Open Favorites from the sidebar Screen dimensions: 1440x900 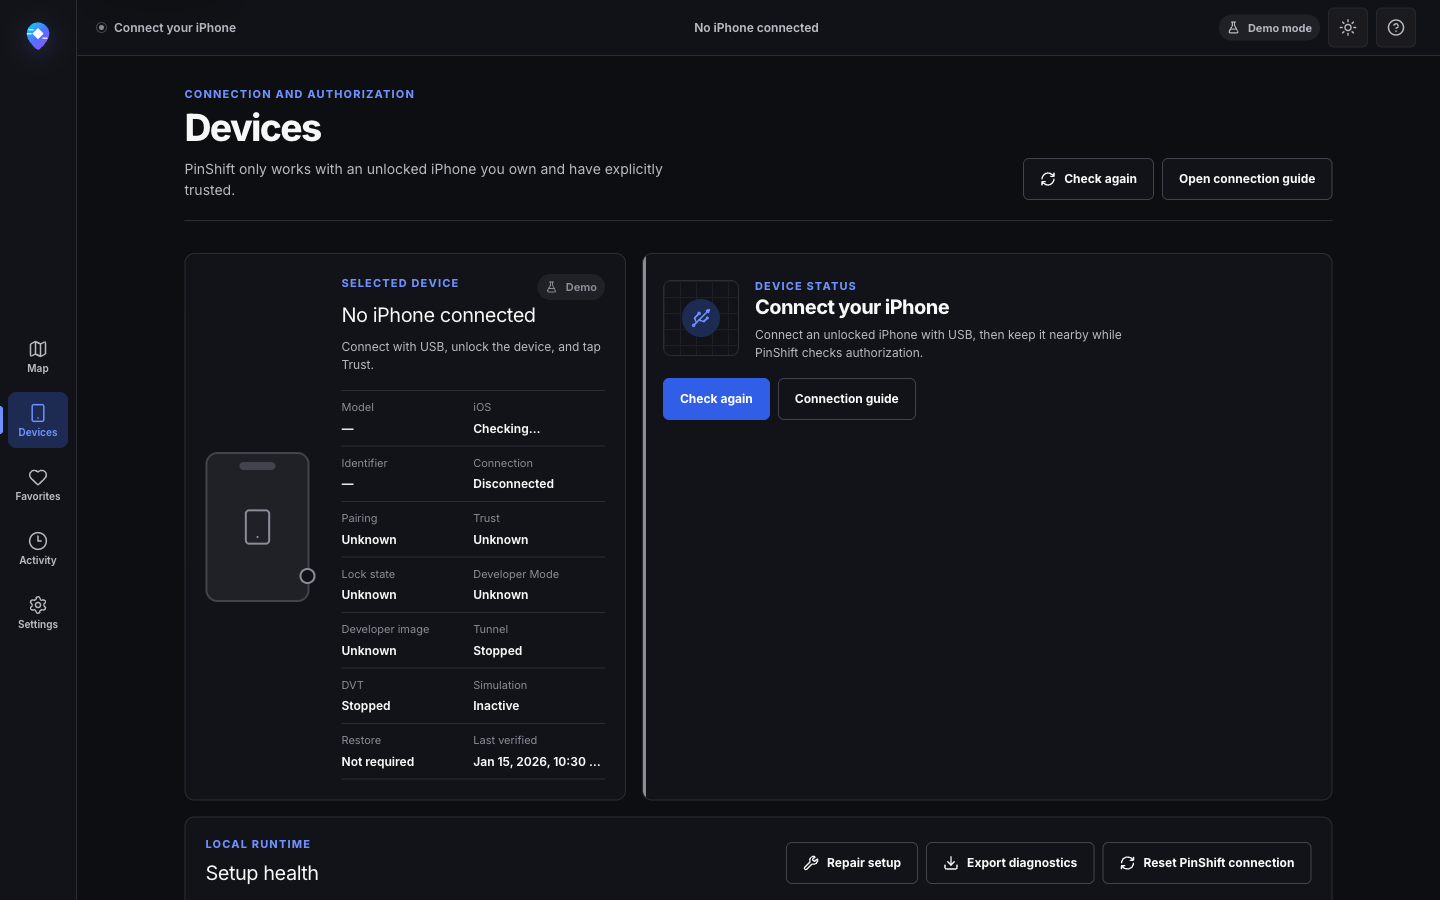click(x=38, y=484)
